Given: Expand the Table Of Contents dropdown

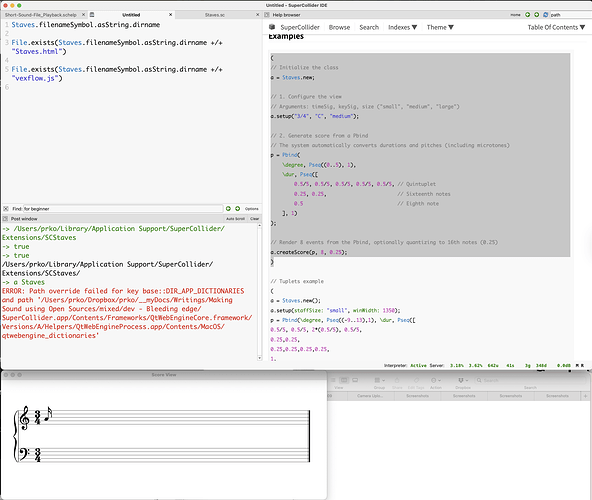Looking at the screenshot, I should (556, 27).
